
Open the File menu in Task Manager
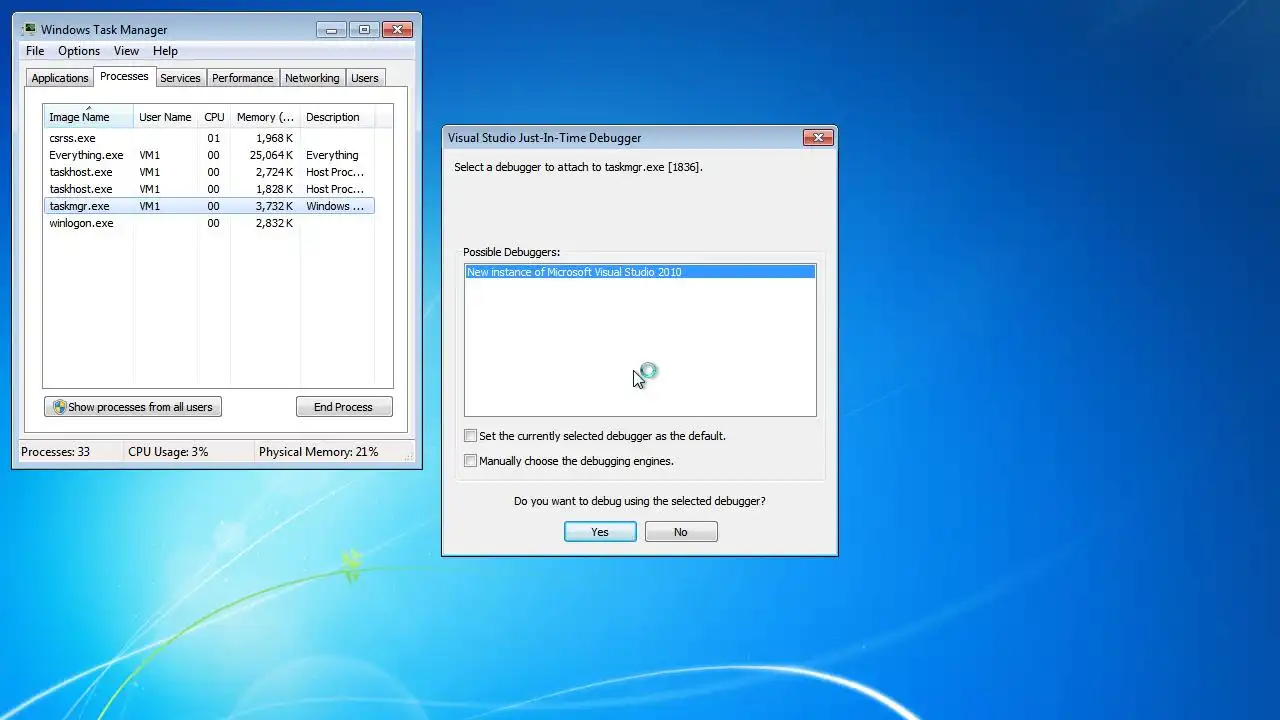click(x=35, y=51)
